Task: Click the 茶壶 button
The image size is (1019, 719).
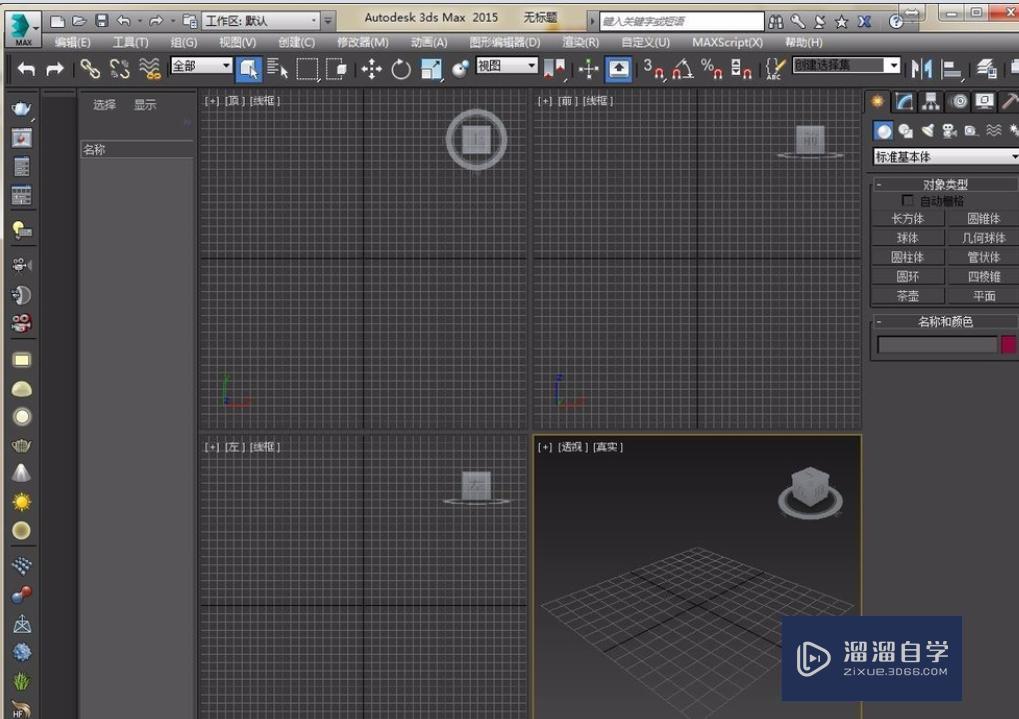Action: (x=907, y=296)
